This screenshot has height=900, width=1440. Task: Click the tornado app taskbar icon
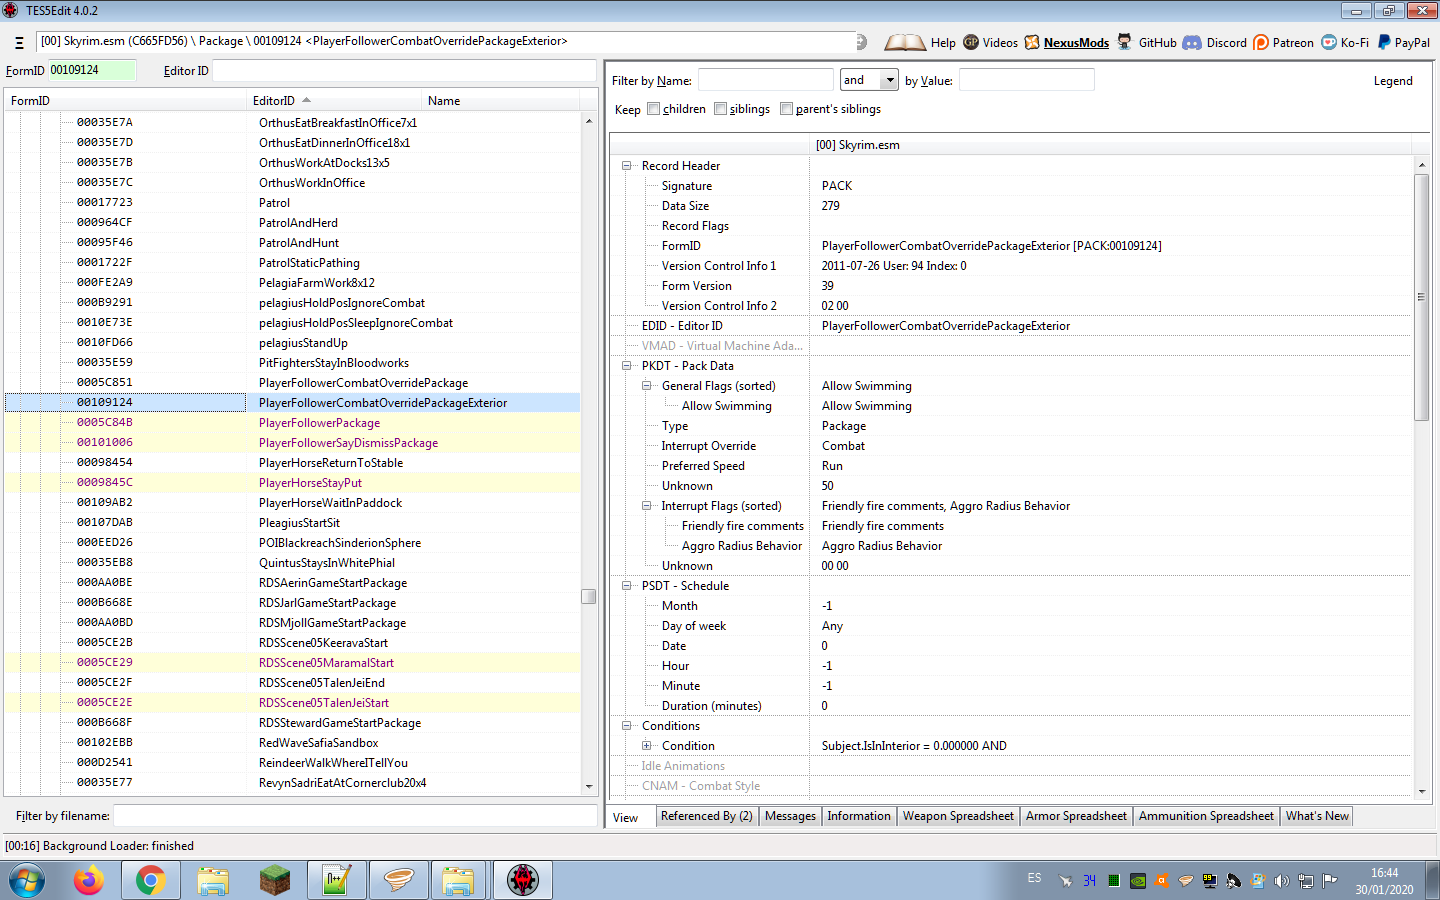[399, 881]
